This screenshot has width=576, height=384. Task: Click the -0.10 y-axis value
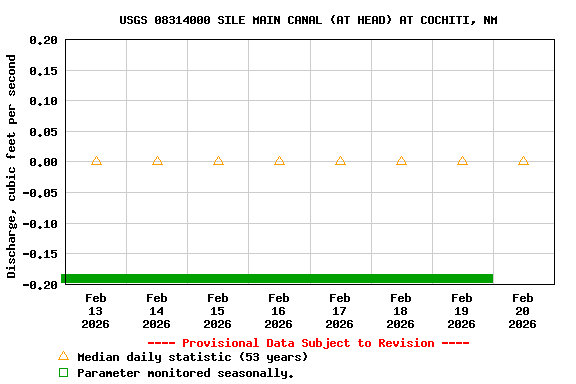click(40, 224)
